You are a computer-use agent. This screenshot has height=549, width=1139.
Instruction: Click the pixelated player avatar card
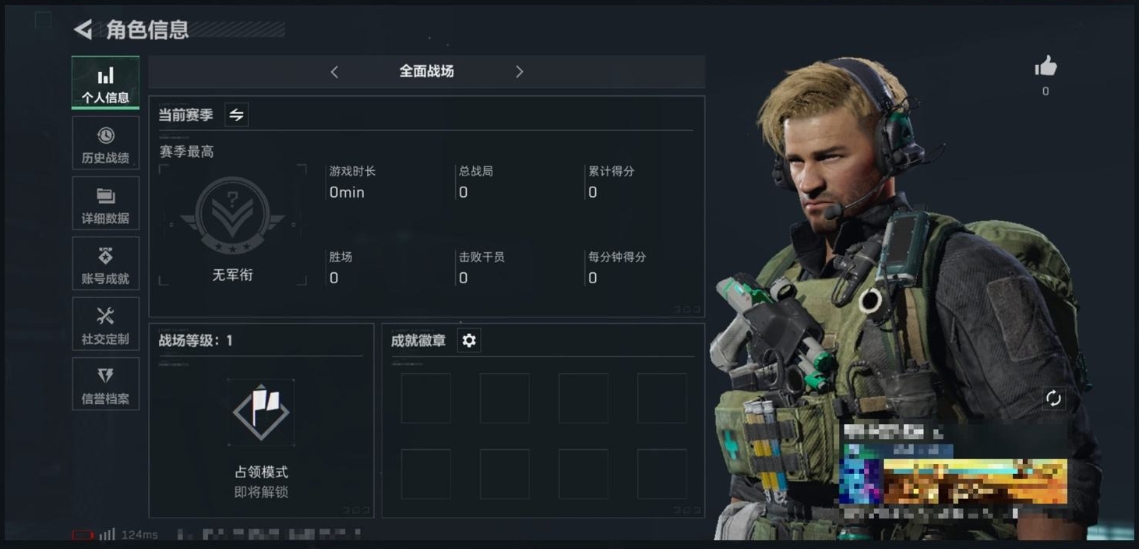(954, 472)
